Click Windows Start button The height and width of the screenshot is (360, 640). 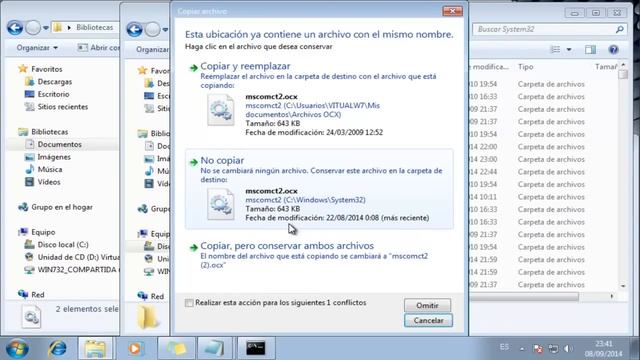tap(17, 349)
